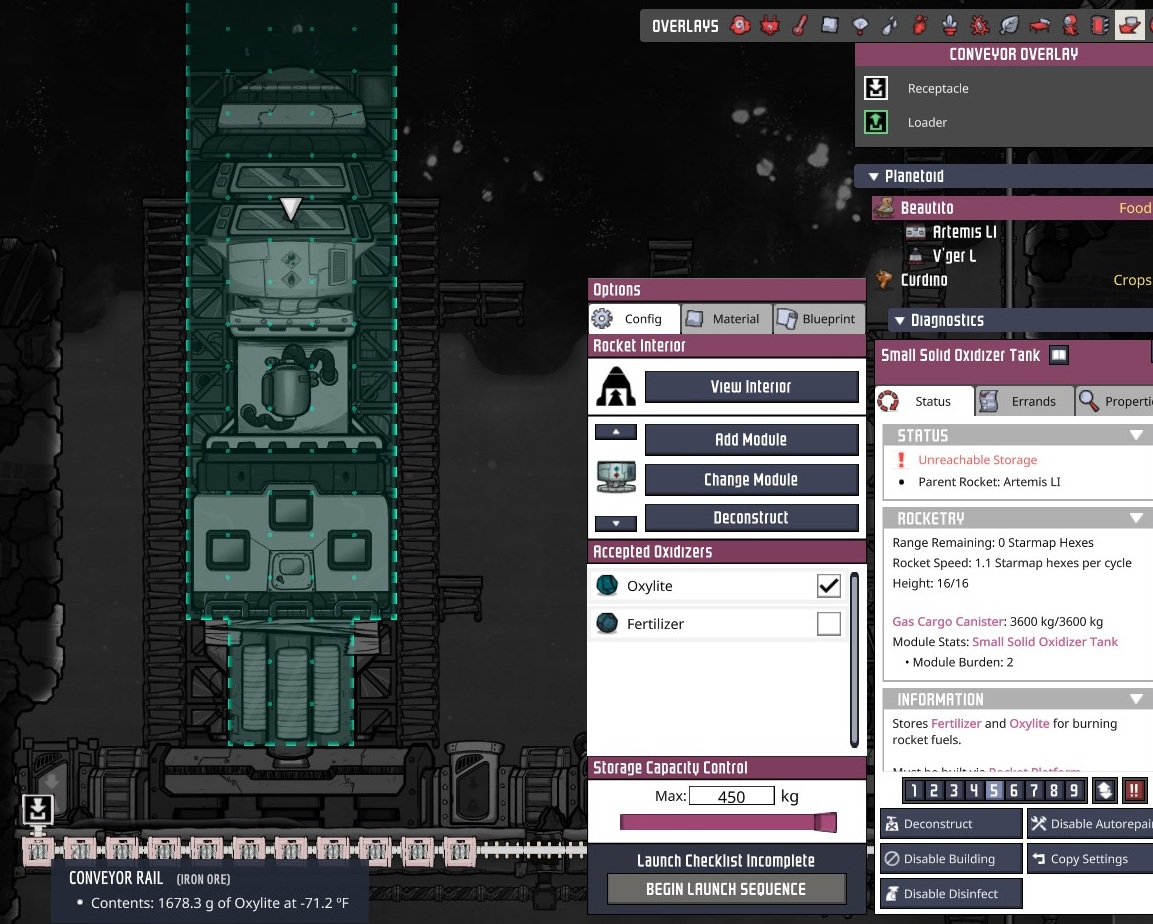This screenshot has width=1153, height=924.
Task: Collapse the Rocketry section arrow
Action: (x=1136, y=518)
